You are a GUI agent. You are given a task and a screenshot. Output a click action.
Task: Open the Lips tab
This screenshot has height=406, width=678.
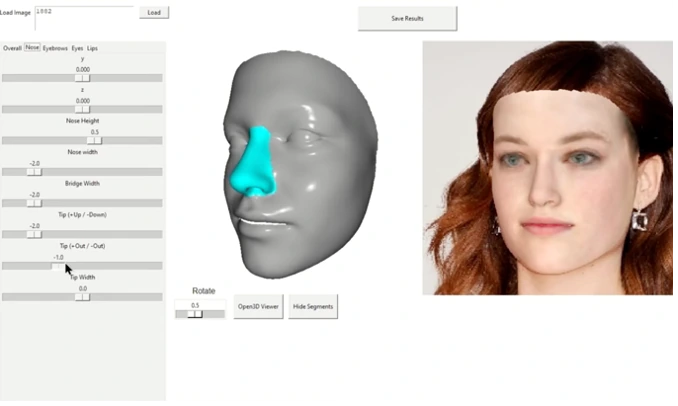(x=92, y=48)
